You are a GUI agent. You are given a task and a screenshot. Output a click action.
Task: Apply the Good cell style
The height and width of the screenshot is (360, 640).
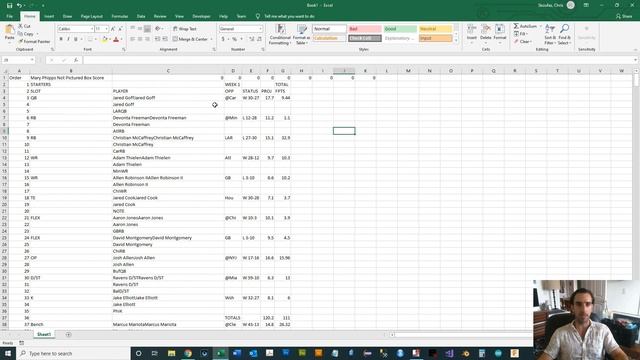pos(400,29)
